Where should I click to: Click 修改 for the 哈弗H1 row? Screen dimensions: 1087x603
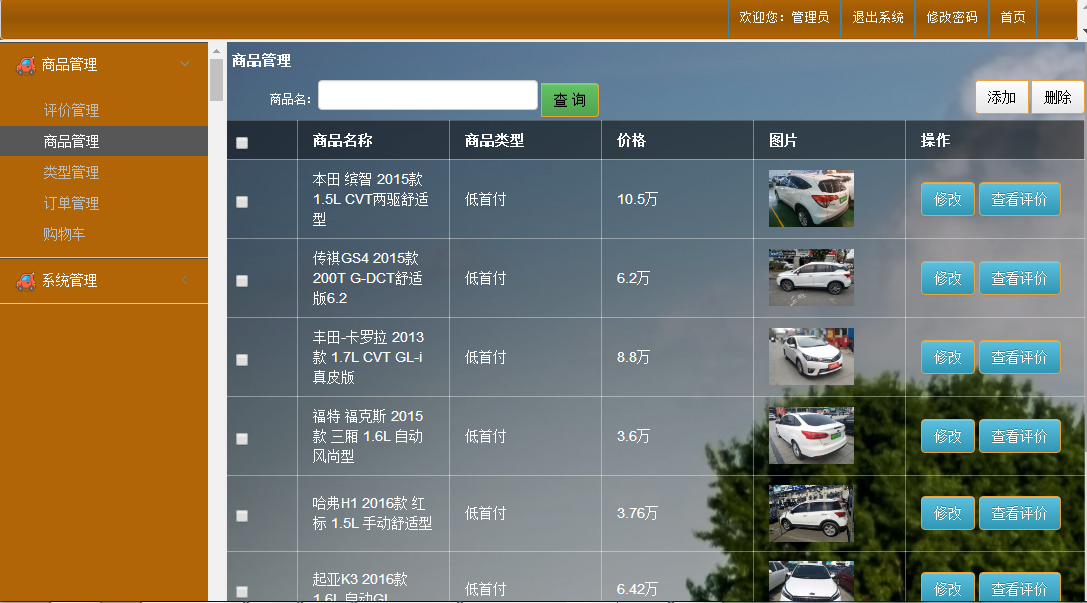[x=948, y=514]
